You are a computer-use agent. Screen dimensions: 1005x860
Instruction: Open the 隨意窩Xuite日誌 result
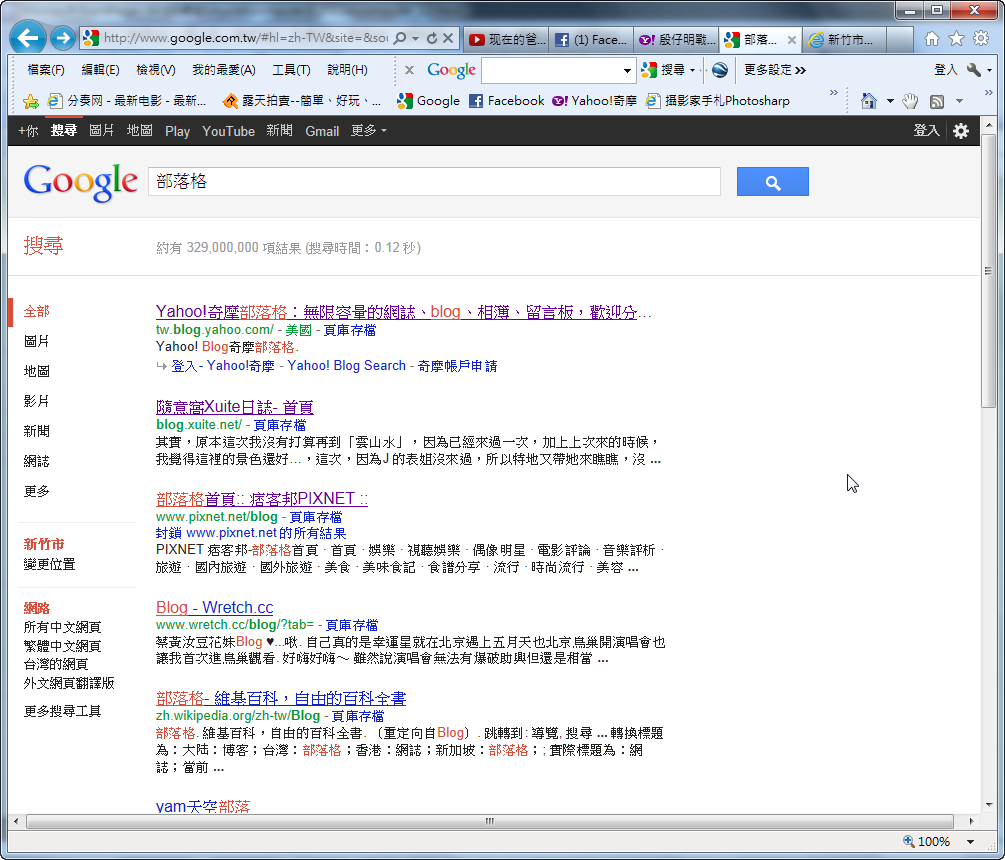point(235,407)
